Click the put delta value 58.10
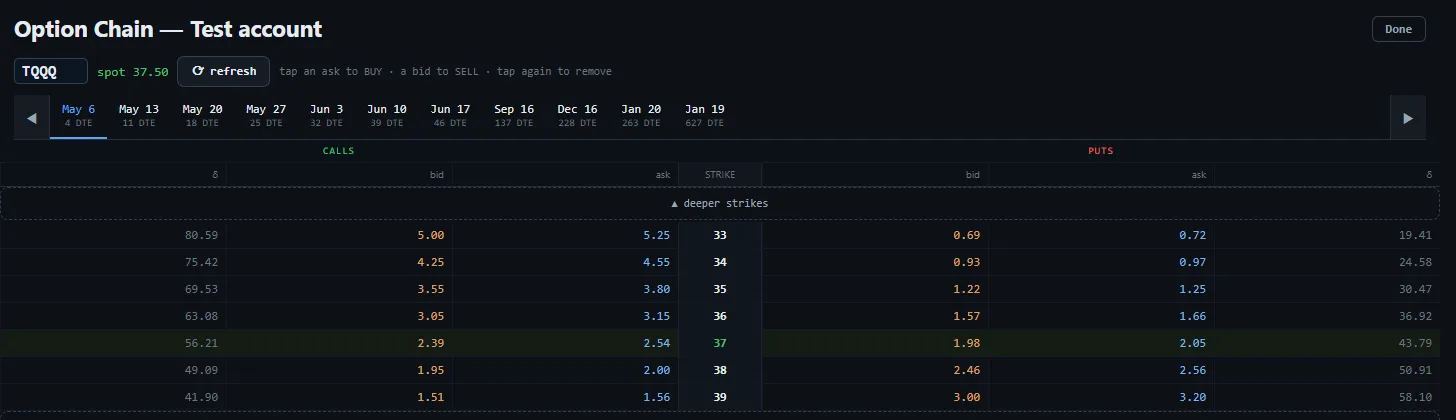This screenshot has width=1456, height=420. click(x=1415, y=397)
